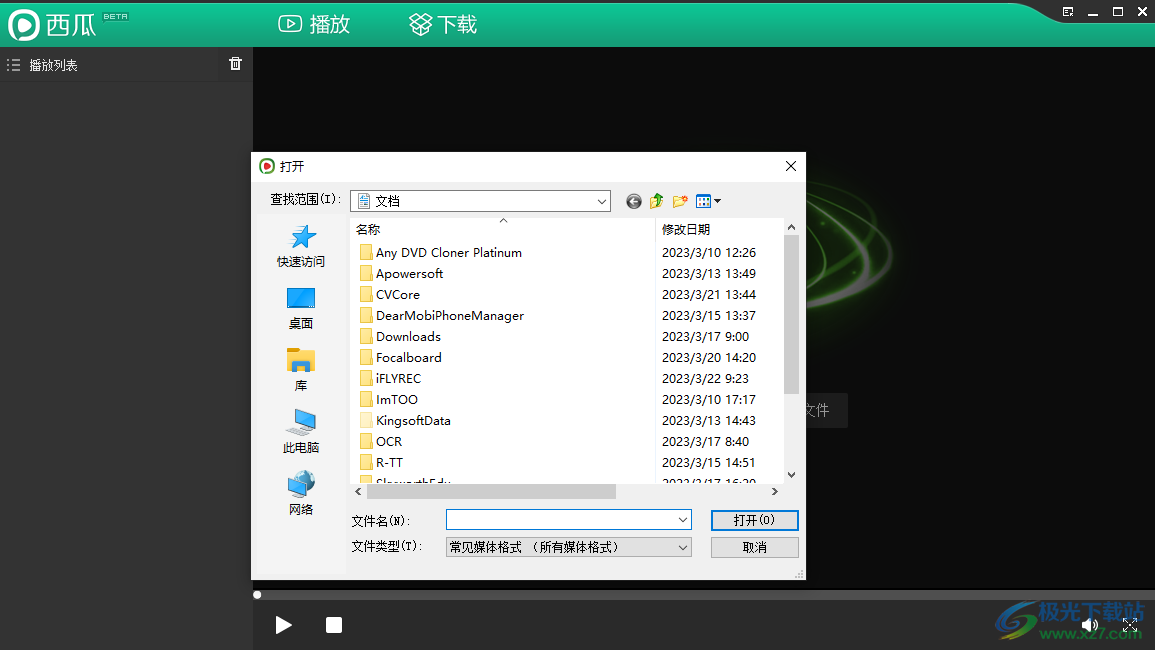Image resolution: width=1155 pixels, height=650 pixels.
Task: Toggle fullscreen playback mode
Action: pos(1131,624)
